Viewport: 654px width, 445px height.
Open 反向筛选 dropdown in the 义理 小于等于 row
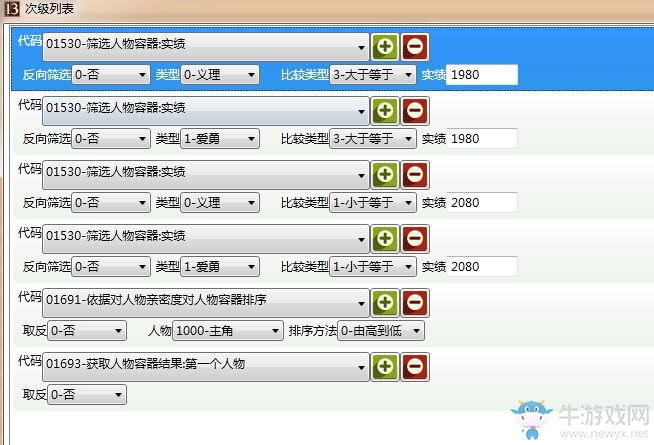pyautogui.click(x=111, y=203)
